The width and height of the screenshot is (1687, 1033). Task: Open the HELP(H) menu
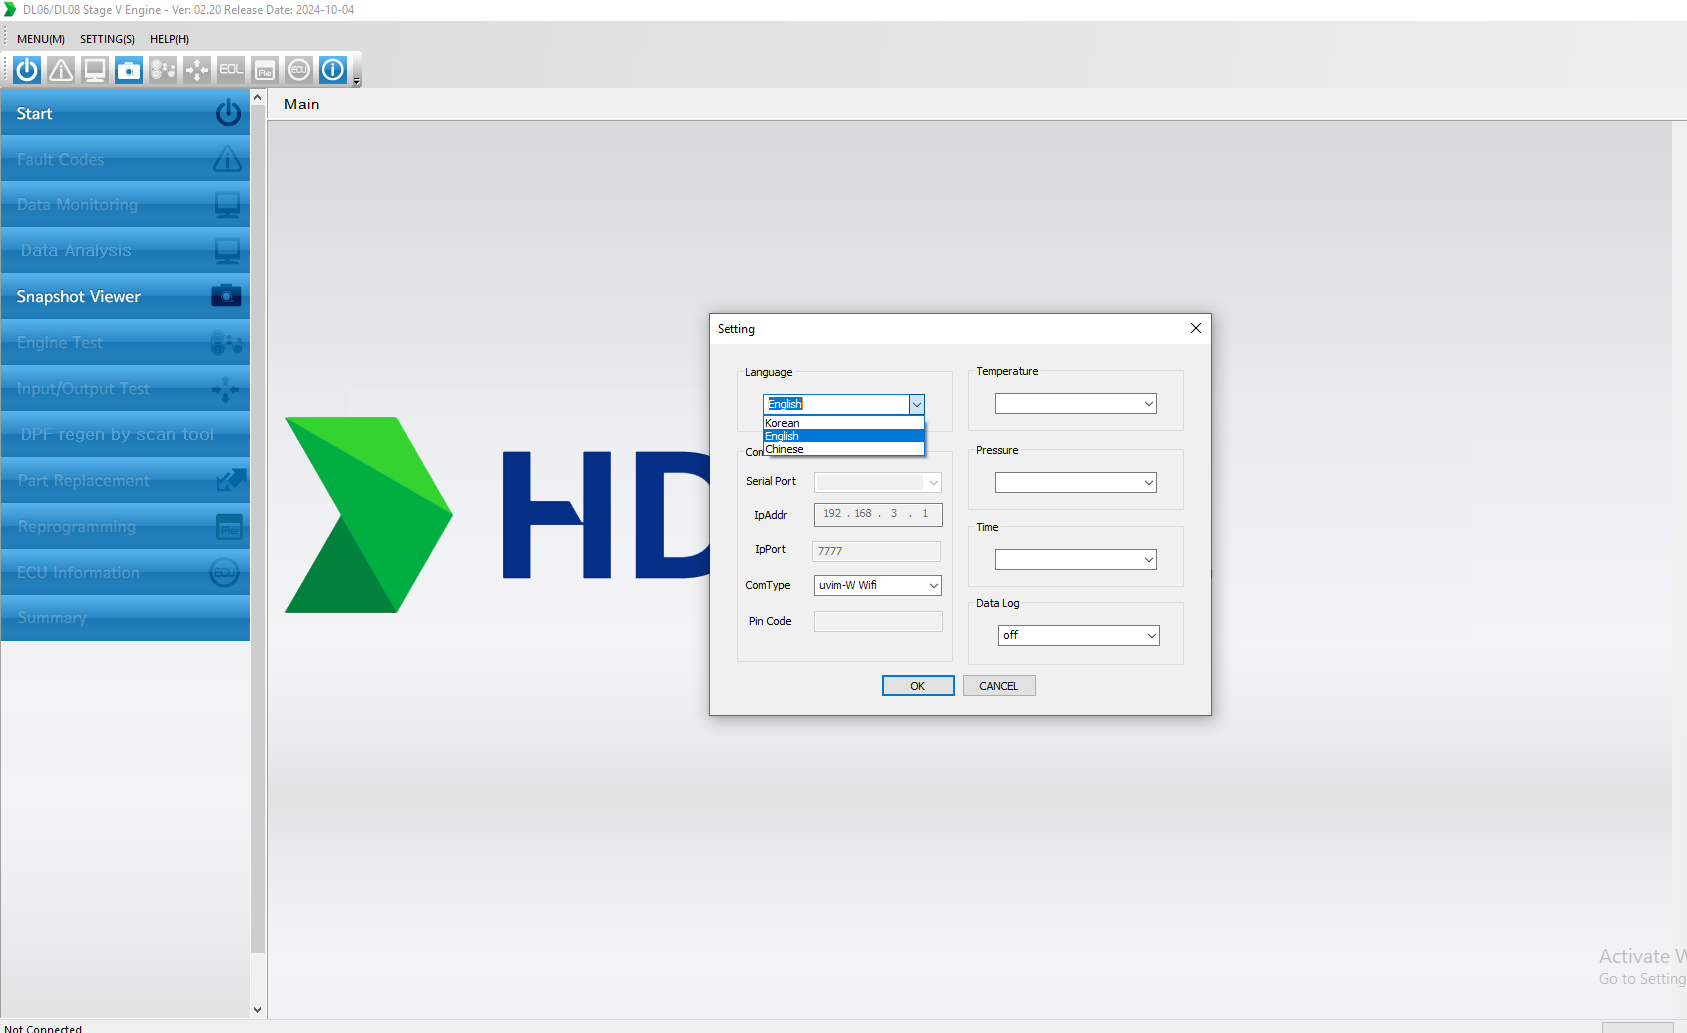click(169, 39)
